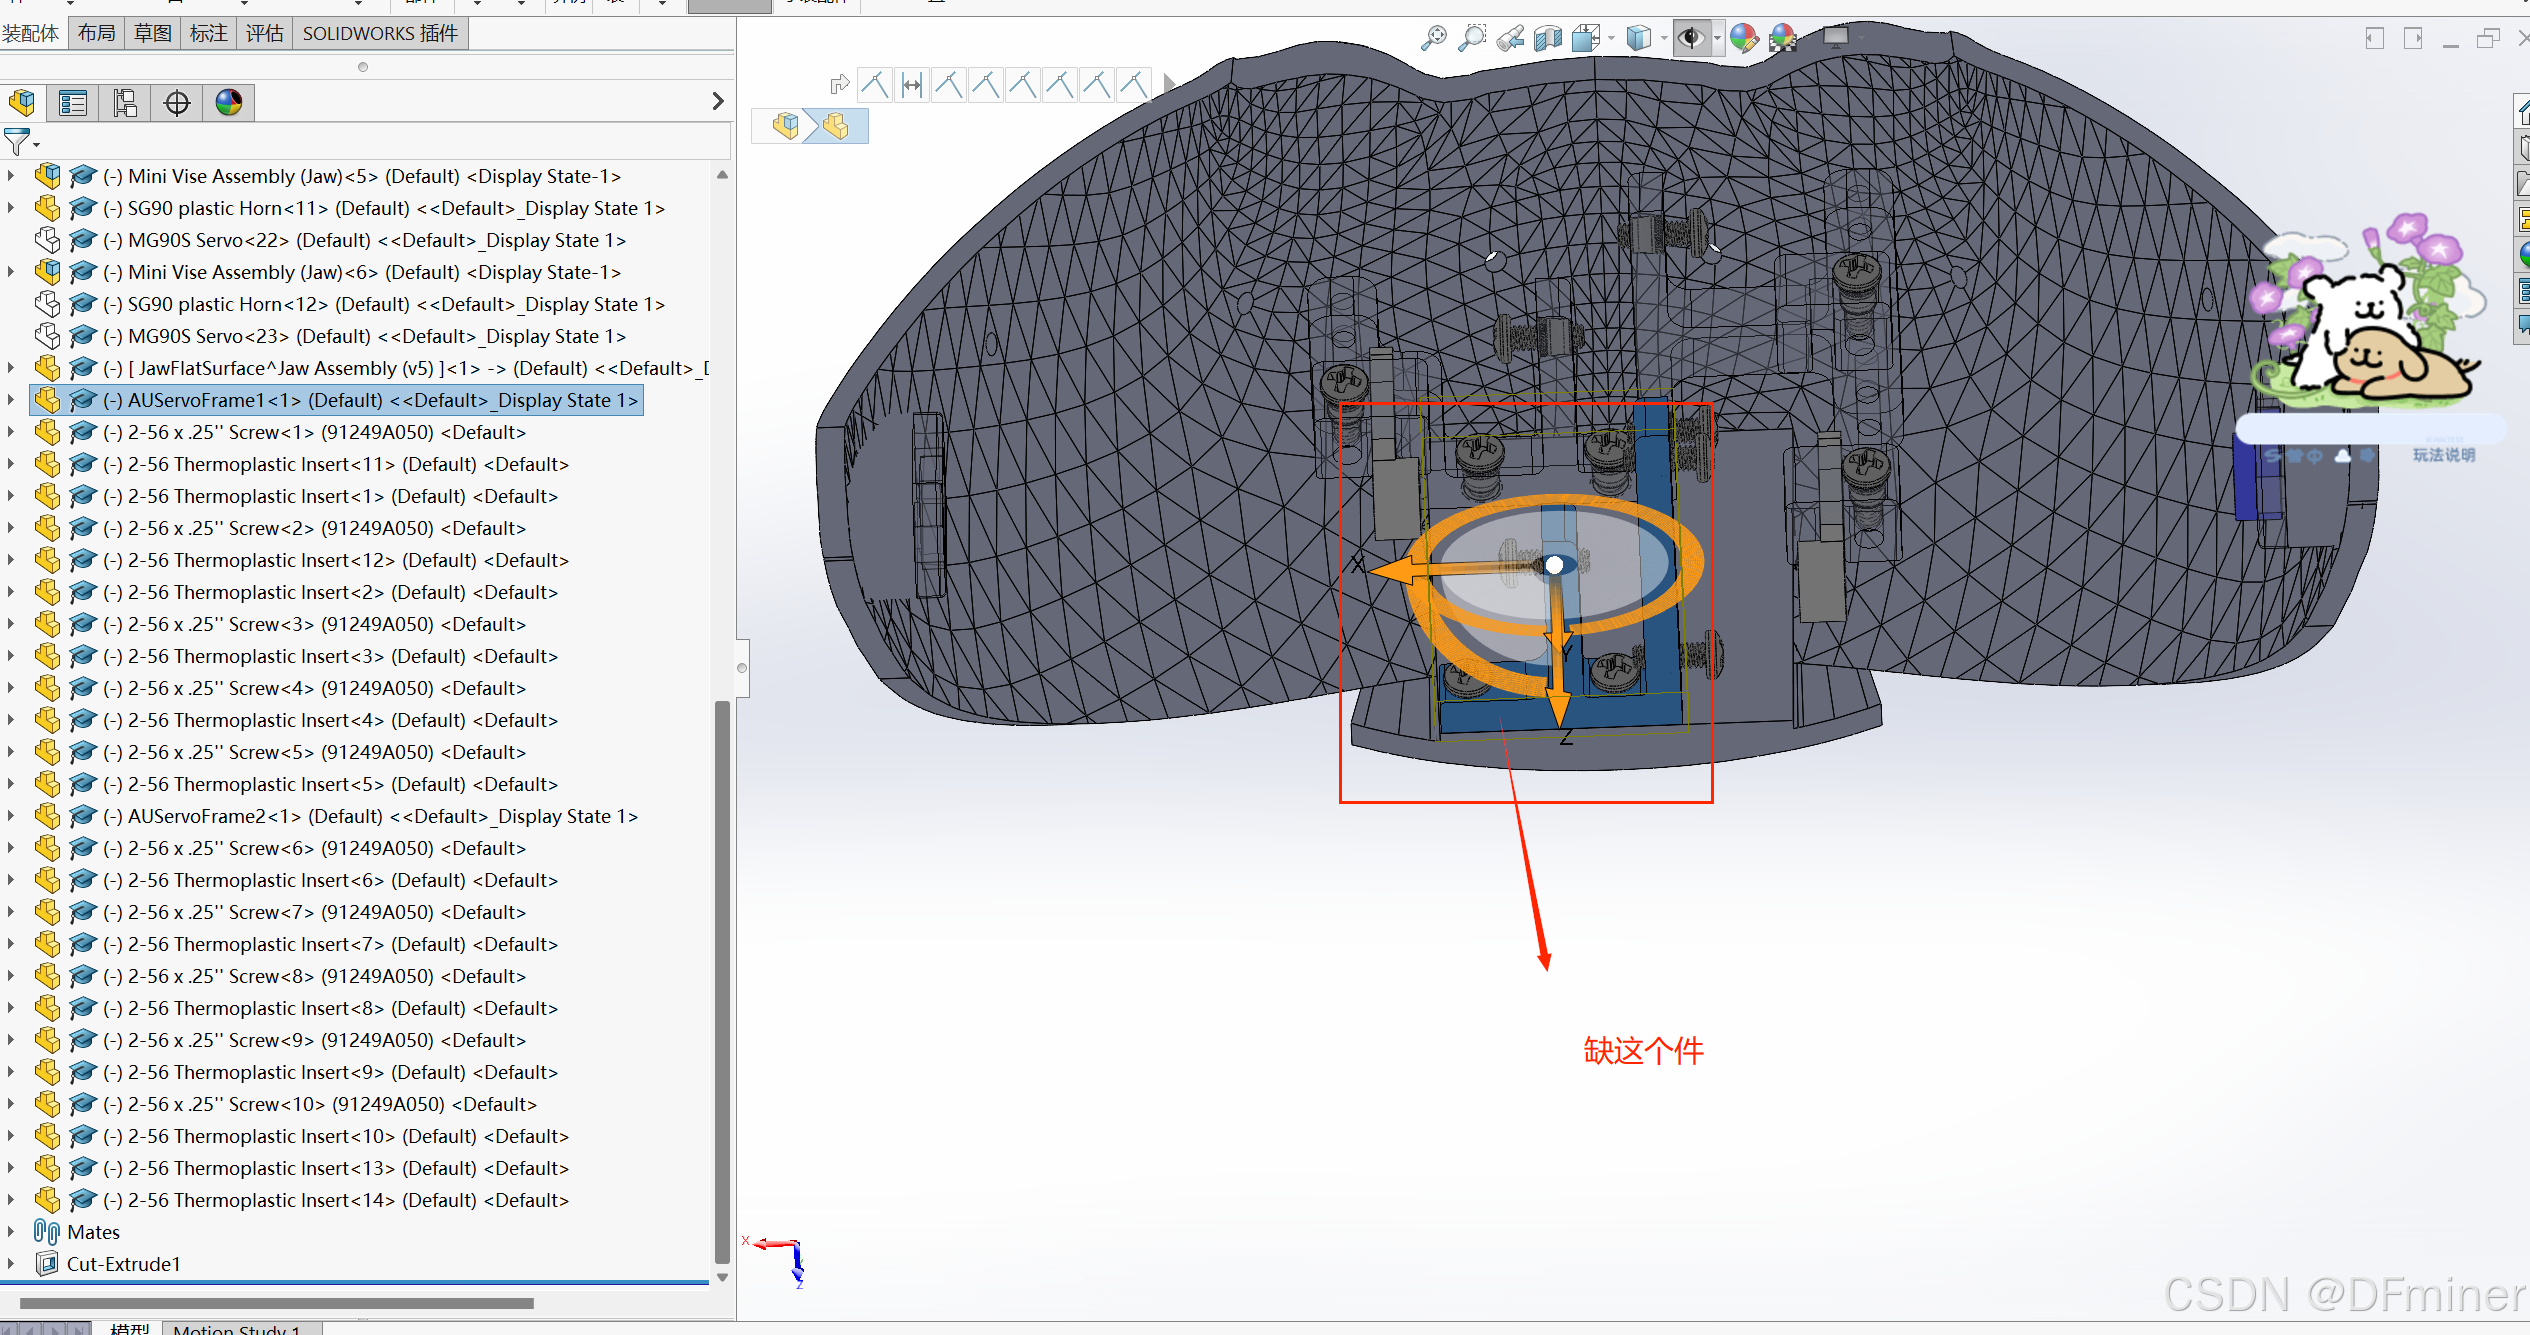Open the PropertyManager tab icon
Image resolution: width=2530 pixels, height=1335 pixels.
(73, 103)
